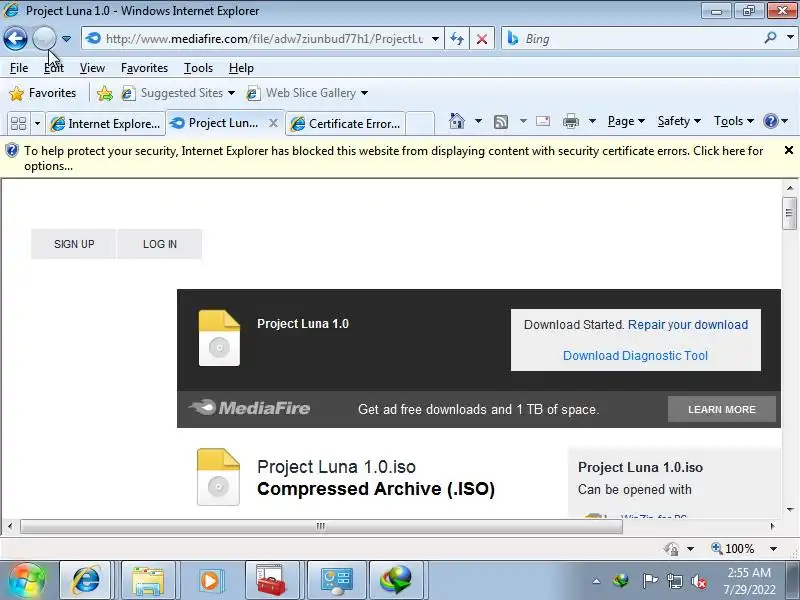Click Download Diagnostic Tool link

point(635,356)
